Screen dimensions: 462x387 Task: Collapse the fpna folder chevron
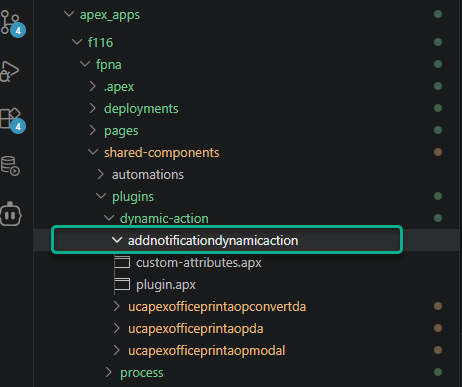[85, 64]
